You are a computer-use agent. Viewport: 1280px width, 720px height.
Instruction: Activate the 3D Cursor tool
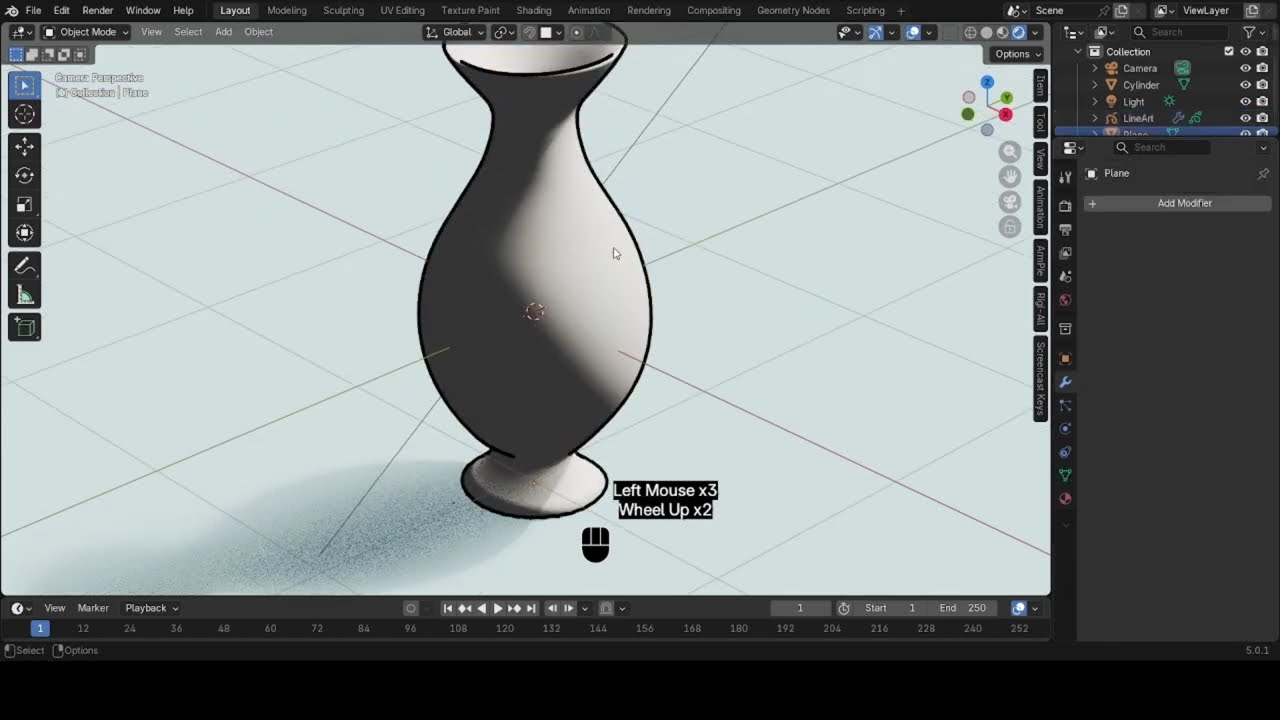pyautogui.click(x=25, y=115)
